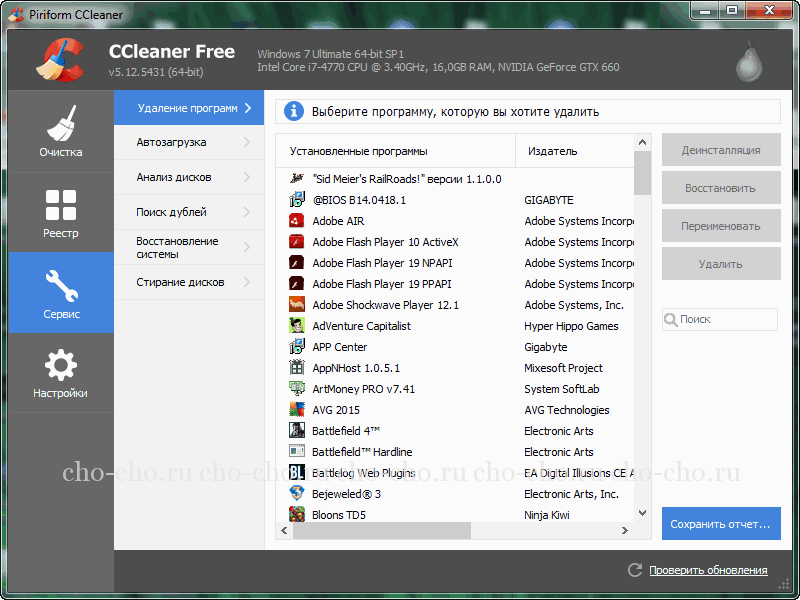Select the AVG 2015 program icon
The height and width of the screenshot is (600, 800).
pyautogui.click(x=296, y=410)
